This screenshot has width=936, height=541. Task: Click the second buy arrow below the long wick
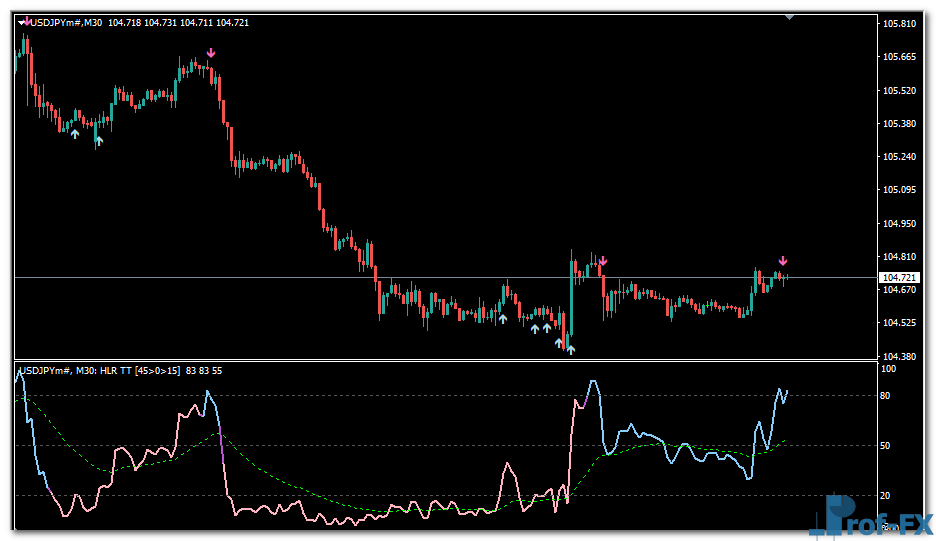coord(98,141)
